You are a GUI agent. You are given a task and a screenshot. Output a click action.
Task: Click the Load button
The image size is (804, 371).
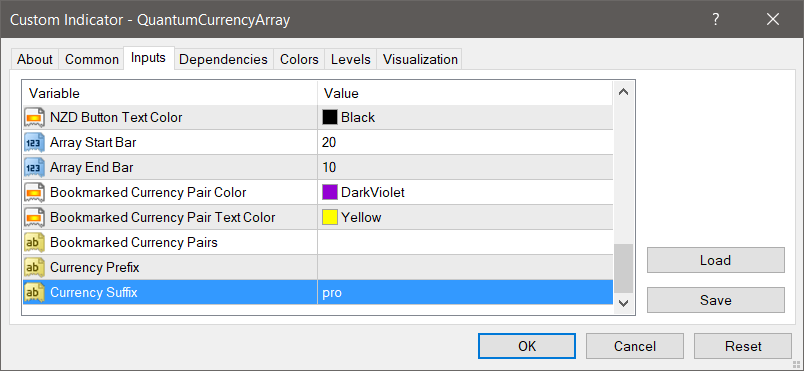click(716, 260)
